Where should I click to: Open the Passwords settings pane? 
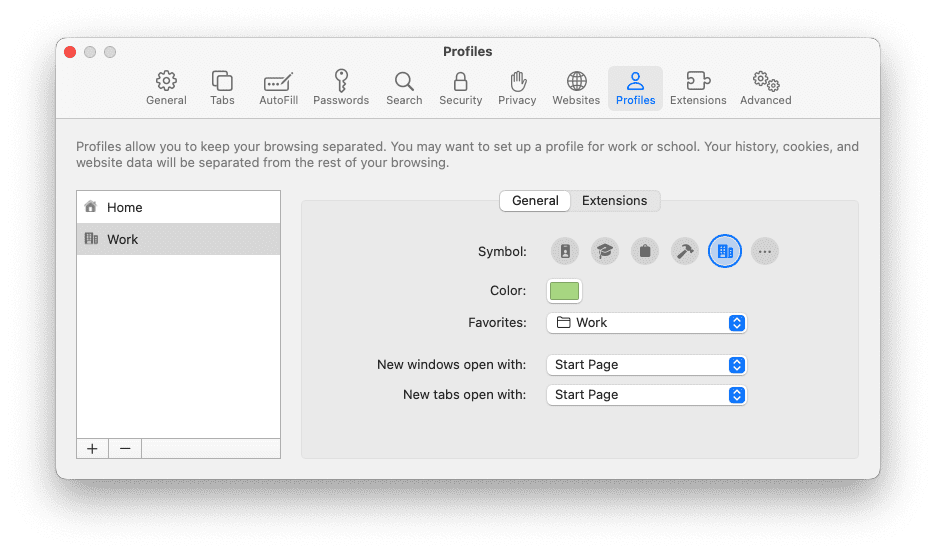pos(341,88)
